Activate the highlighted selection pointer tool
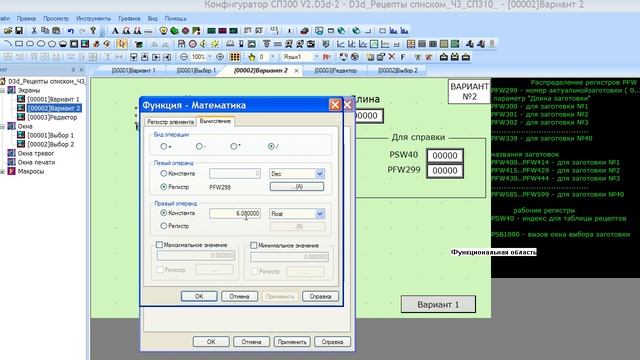This screenshot has height=360, width=640. coord(122,44)
